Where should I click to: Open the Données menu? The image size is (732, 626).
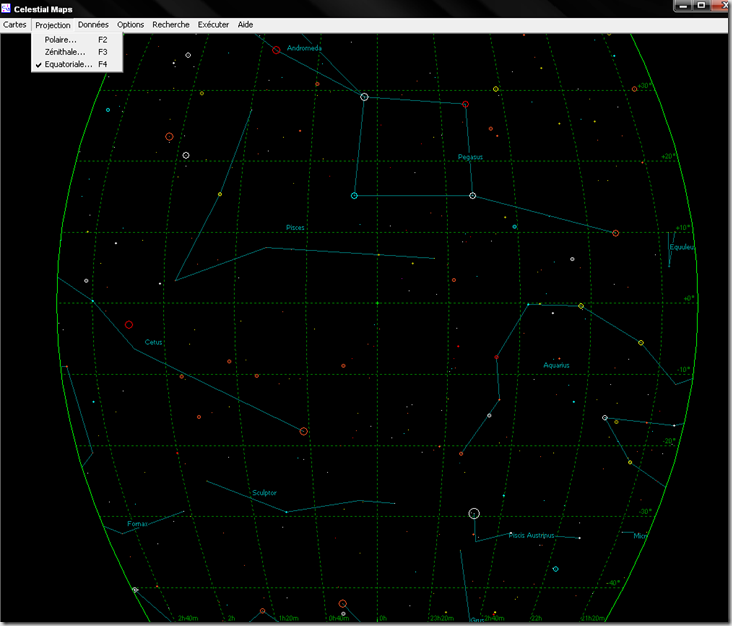[x=93, y=25]
